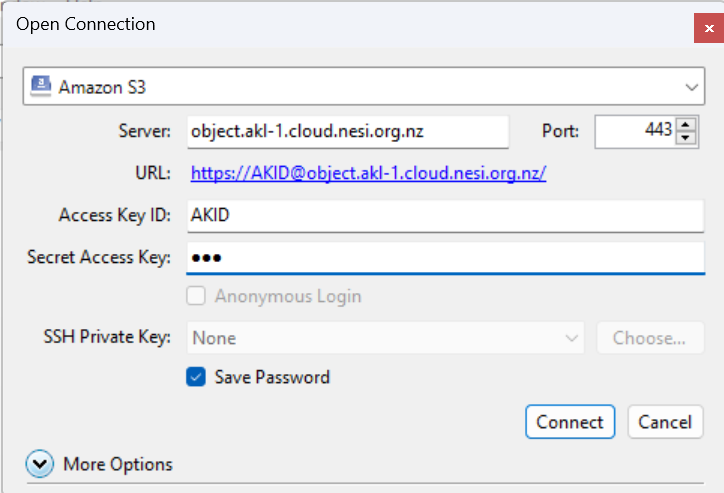Viewport: 724px width, 493px height.
Task: Focus the Access Key ID field
Action: (x=445, y=215)
